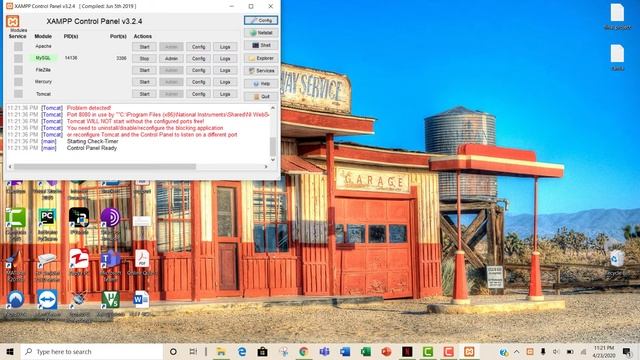640x360 pixels.
Task: Open the purple Tor Browser shortcut
Action: point(110,217)
